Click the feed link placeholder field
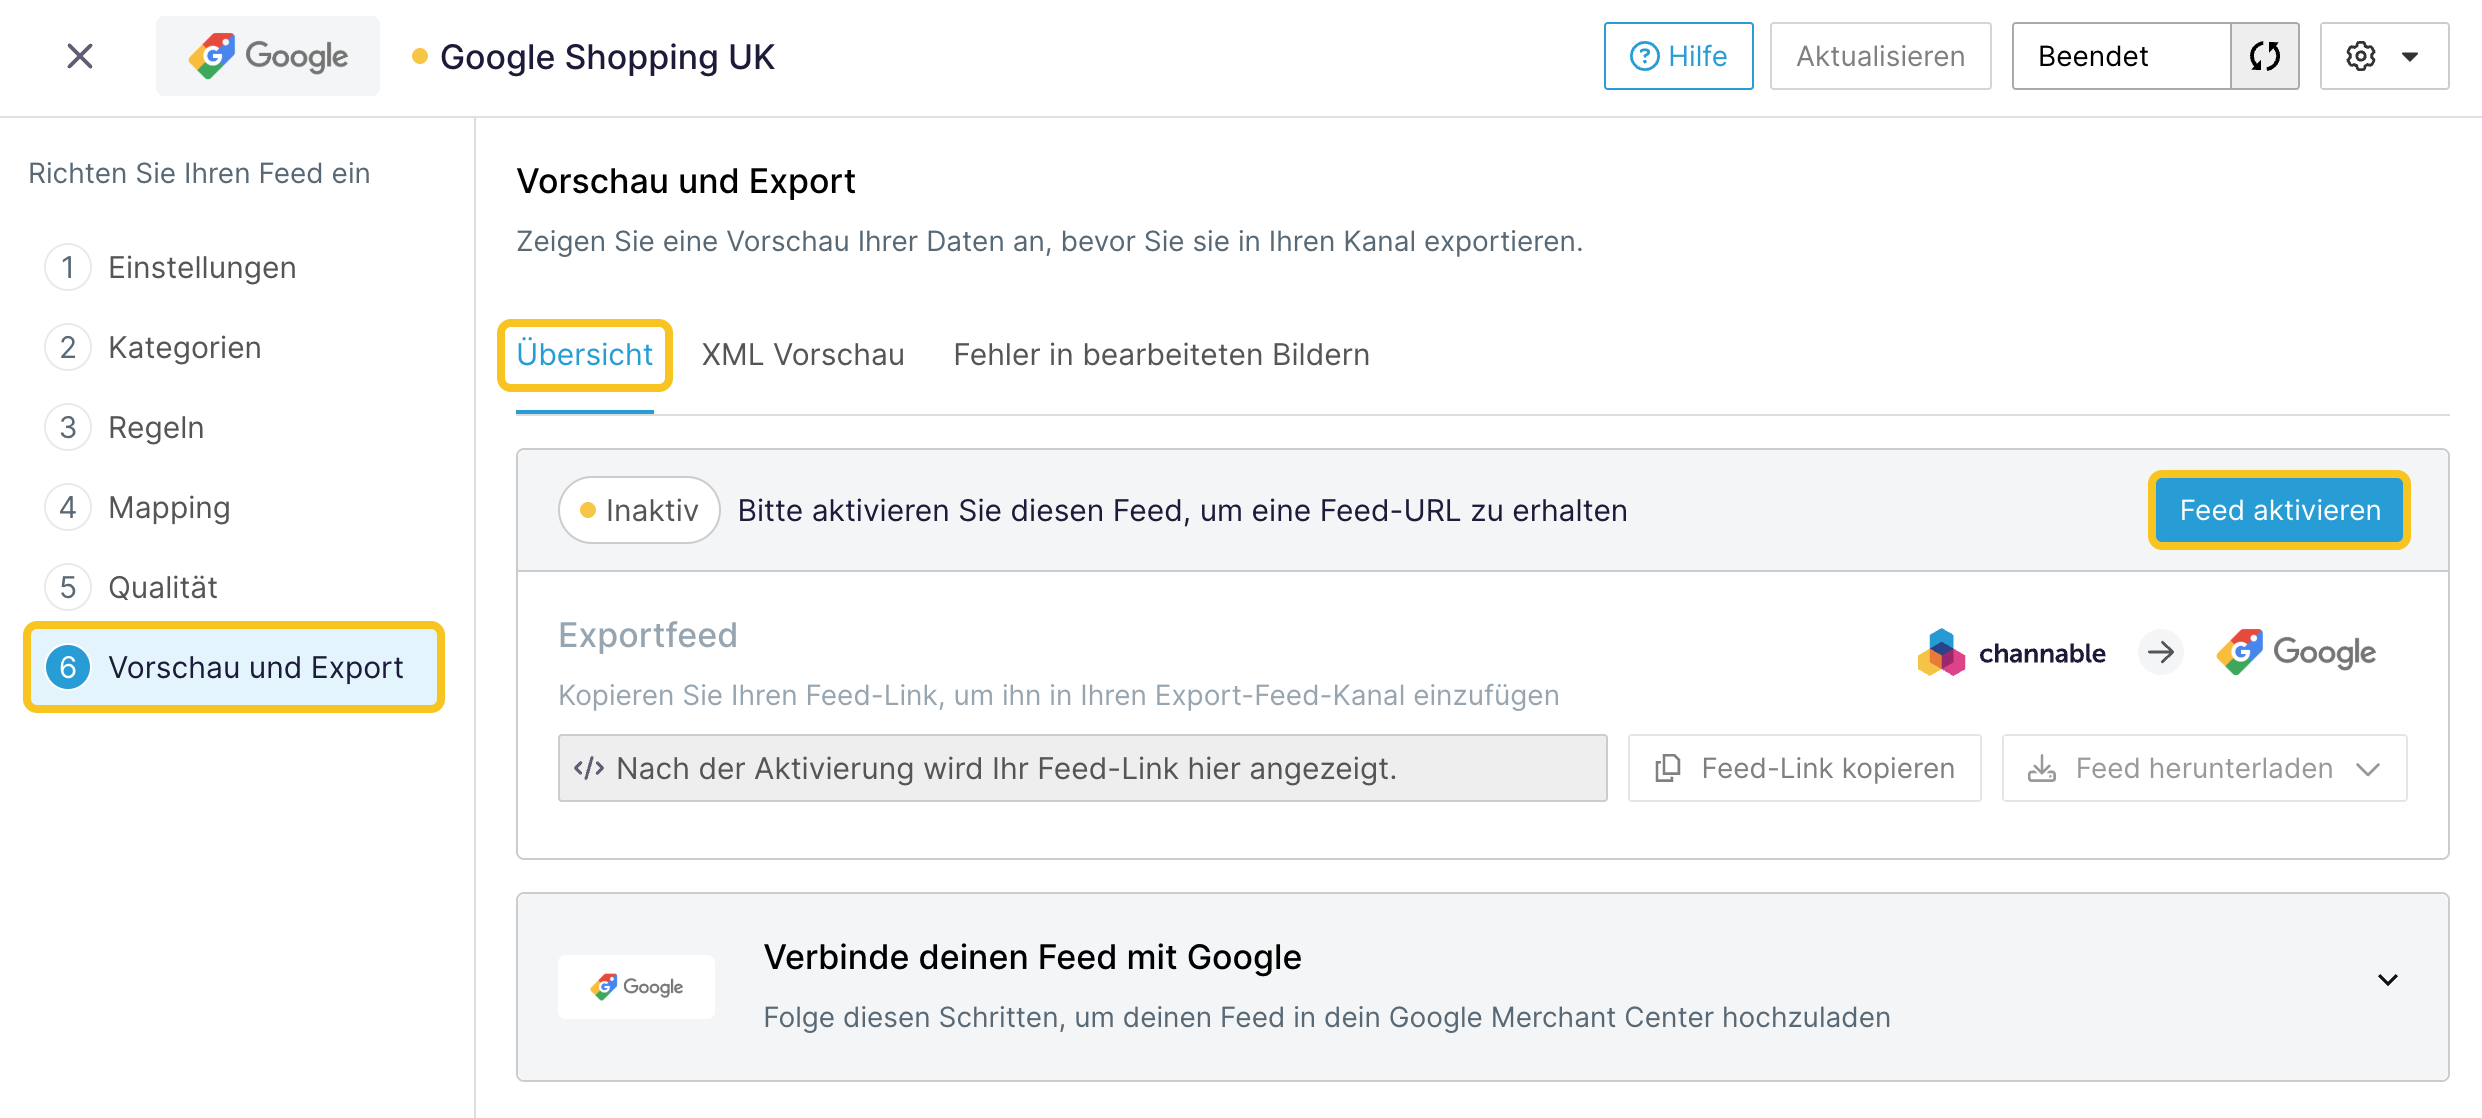The width and height of the screenshot is (2482, 1118). (1082, 768)
